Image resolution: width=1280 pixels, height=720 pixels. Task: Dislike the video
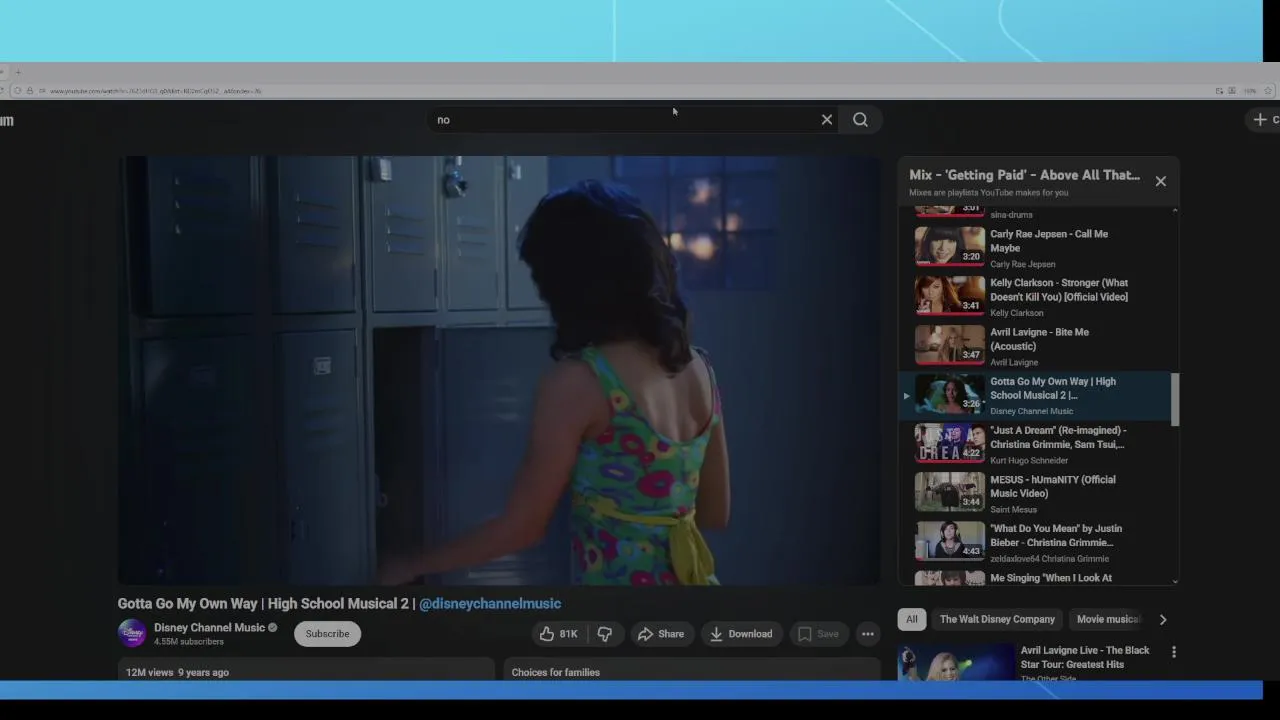point(605,634)
